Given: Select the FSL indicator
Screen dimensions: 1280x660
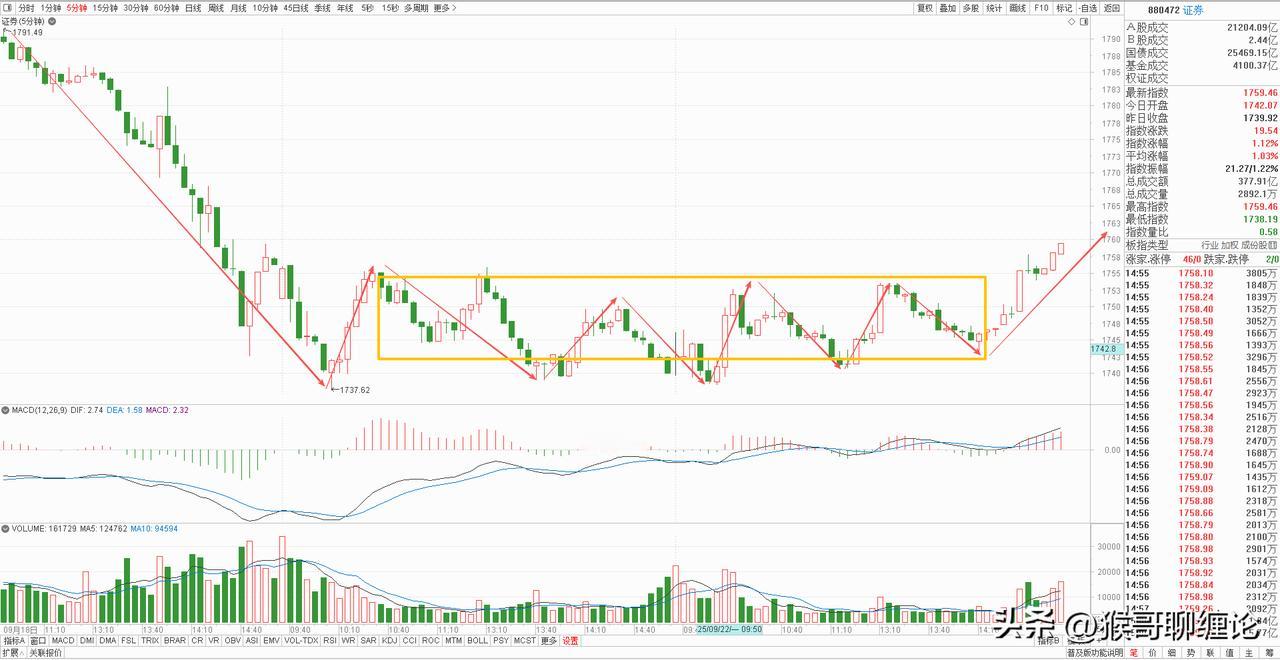Looking at the screenshot, I should tap(128, 641).
